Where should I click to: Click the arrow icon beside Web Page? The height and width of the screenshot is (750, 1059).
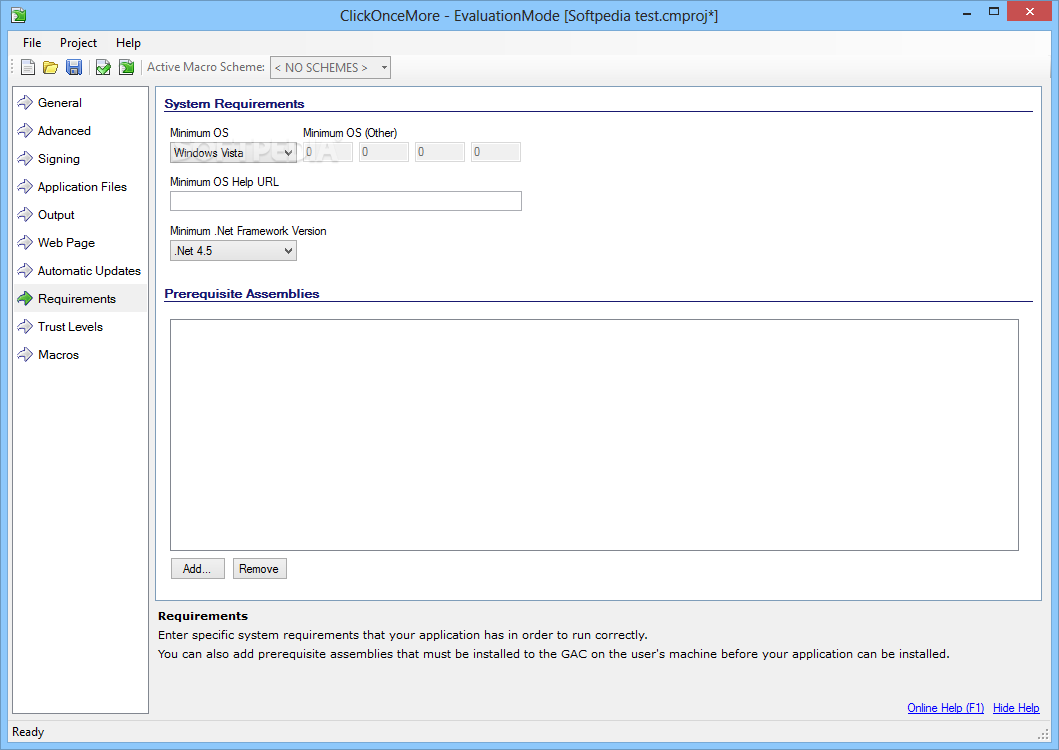click(x=25, y=243)
